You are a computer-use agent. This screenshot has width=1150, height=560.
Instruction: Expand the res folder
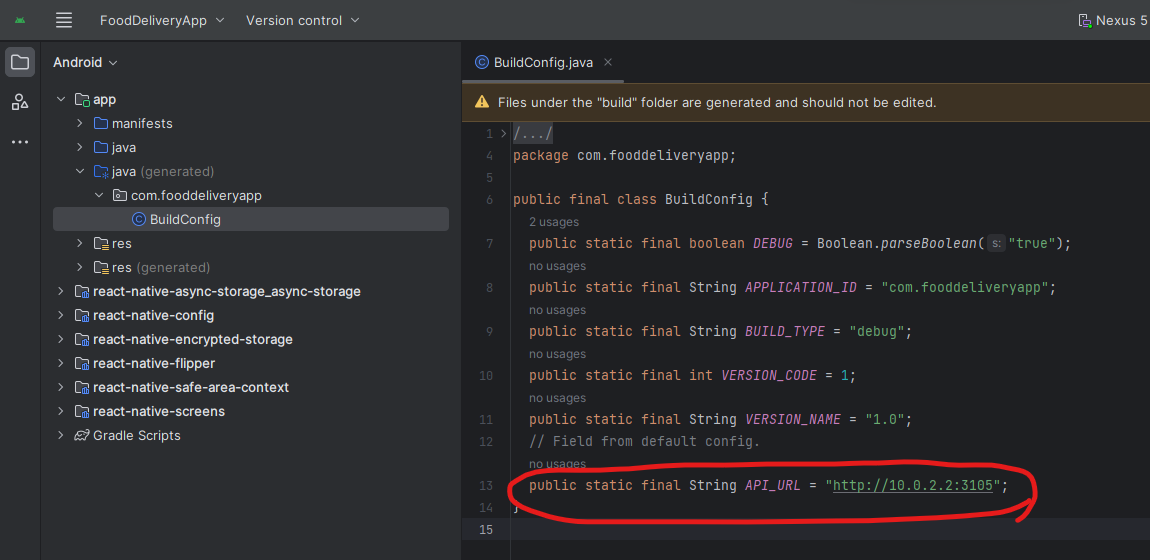tap(80, 243)
